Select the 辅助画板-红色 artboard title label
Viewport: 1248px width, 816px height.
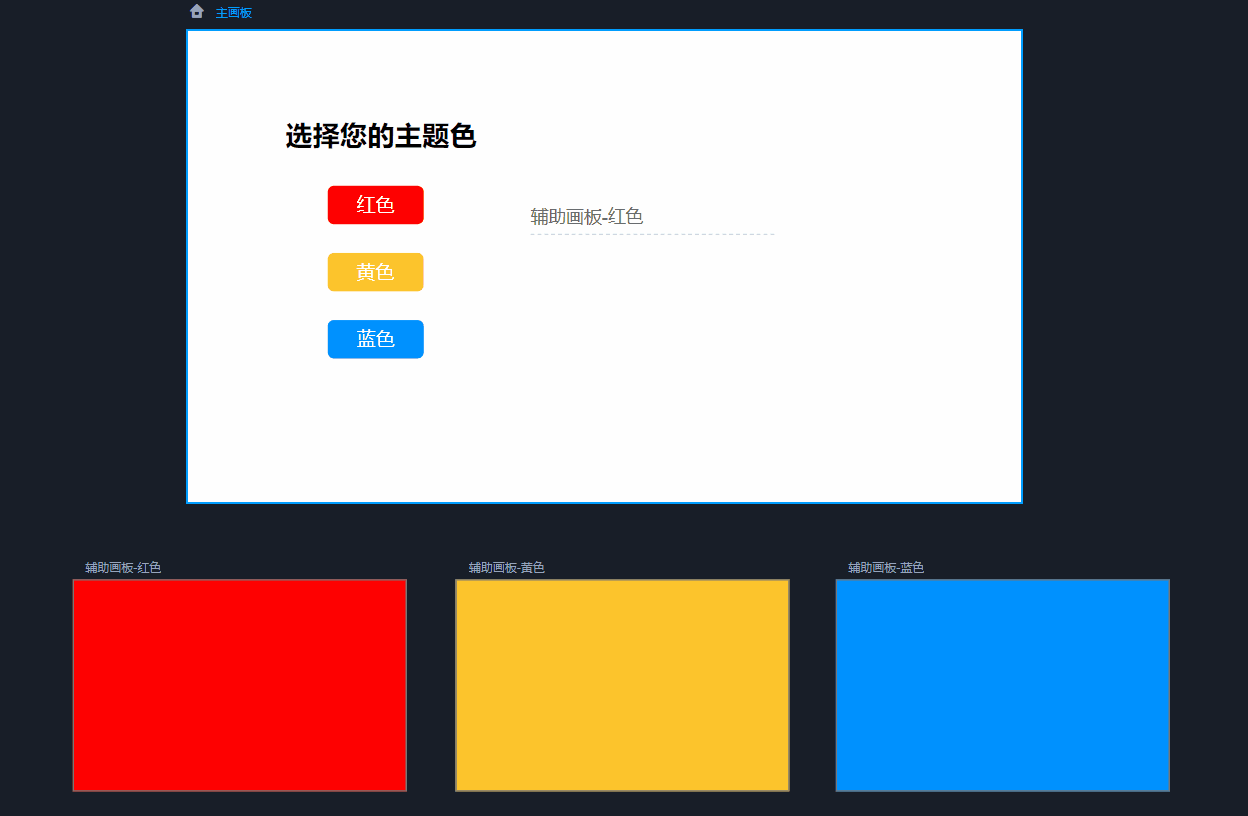point(123,568)
